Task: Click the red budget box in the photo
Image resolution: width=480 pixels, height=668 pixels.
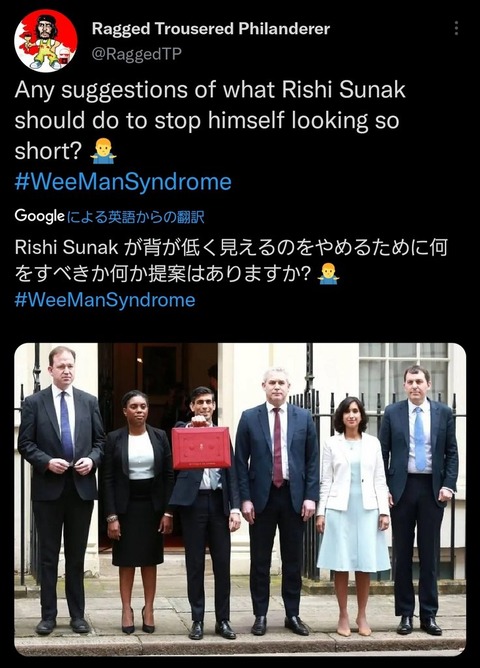Action: pyautogui.click(x=201, y=448)
